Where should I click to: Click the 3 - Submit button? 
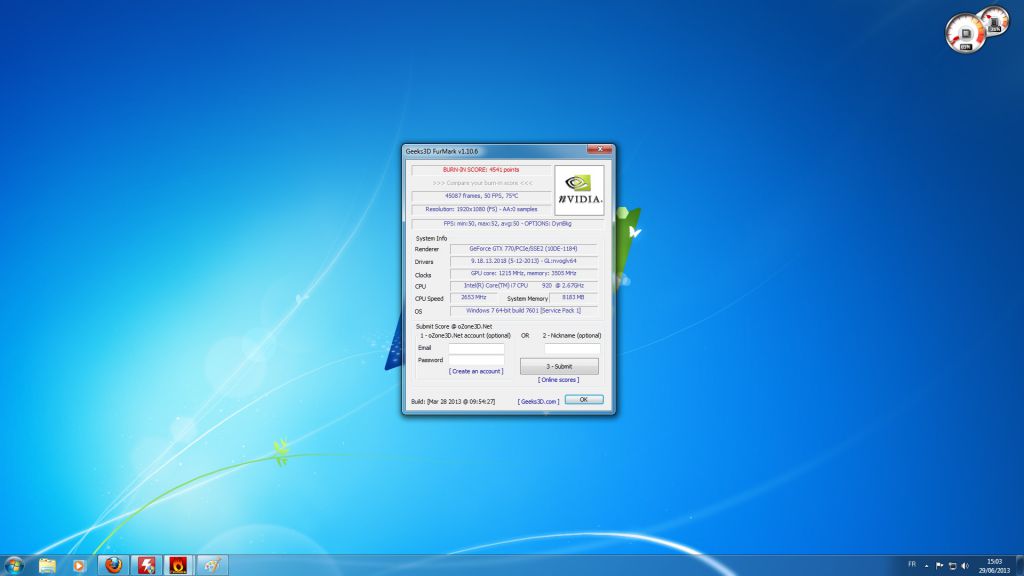559,366
